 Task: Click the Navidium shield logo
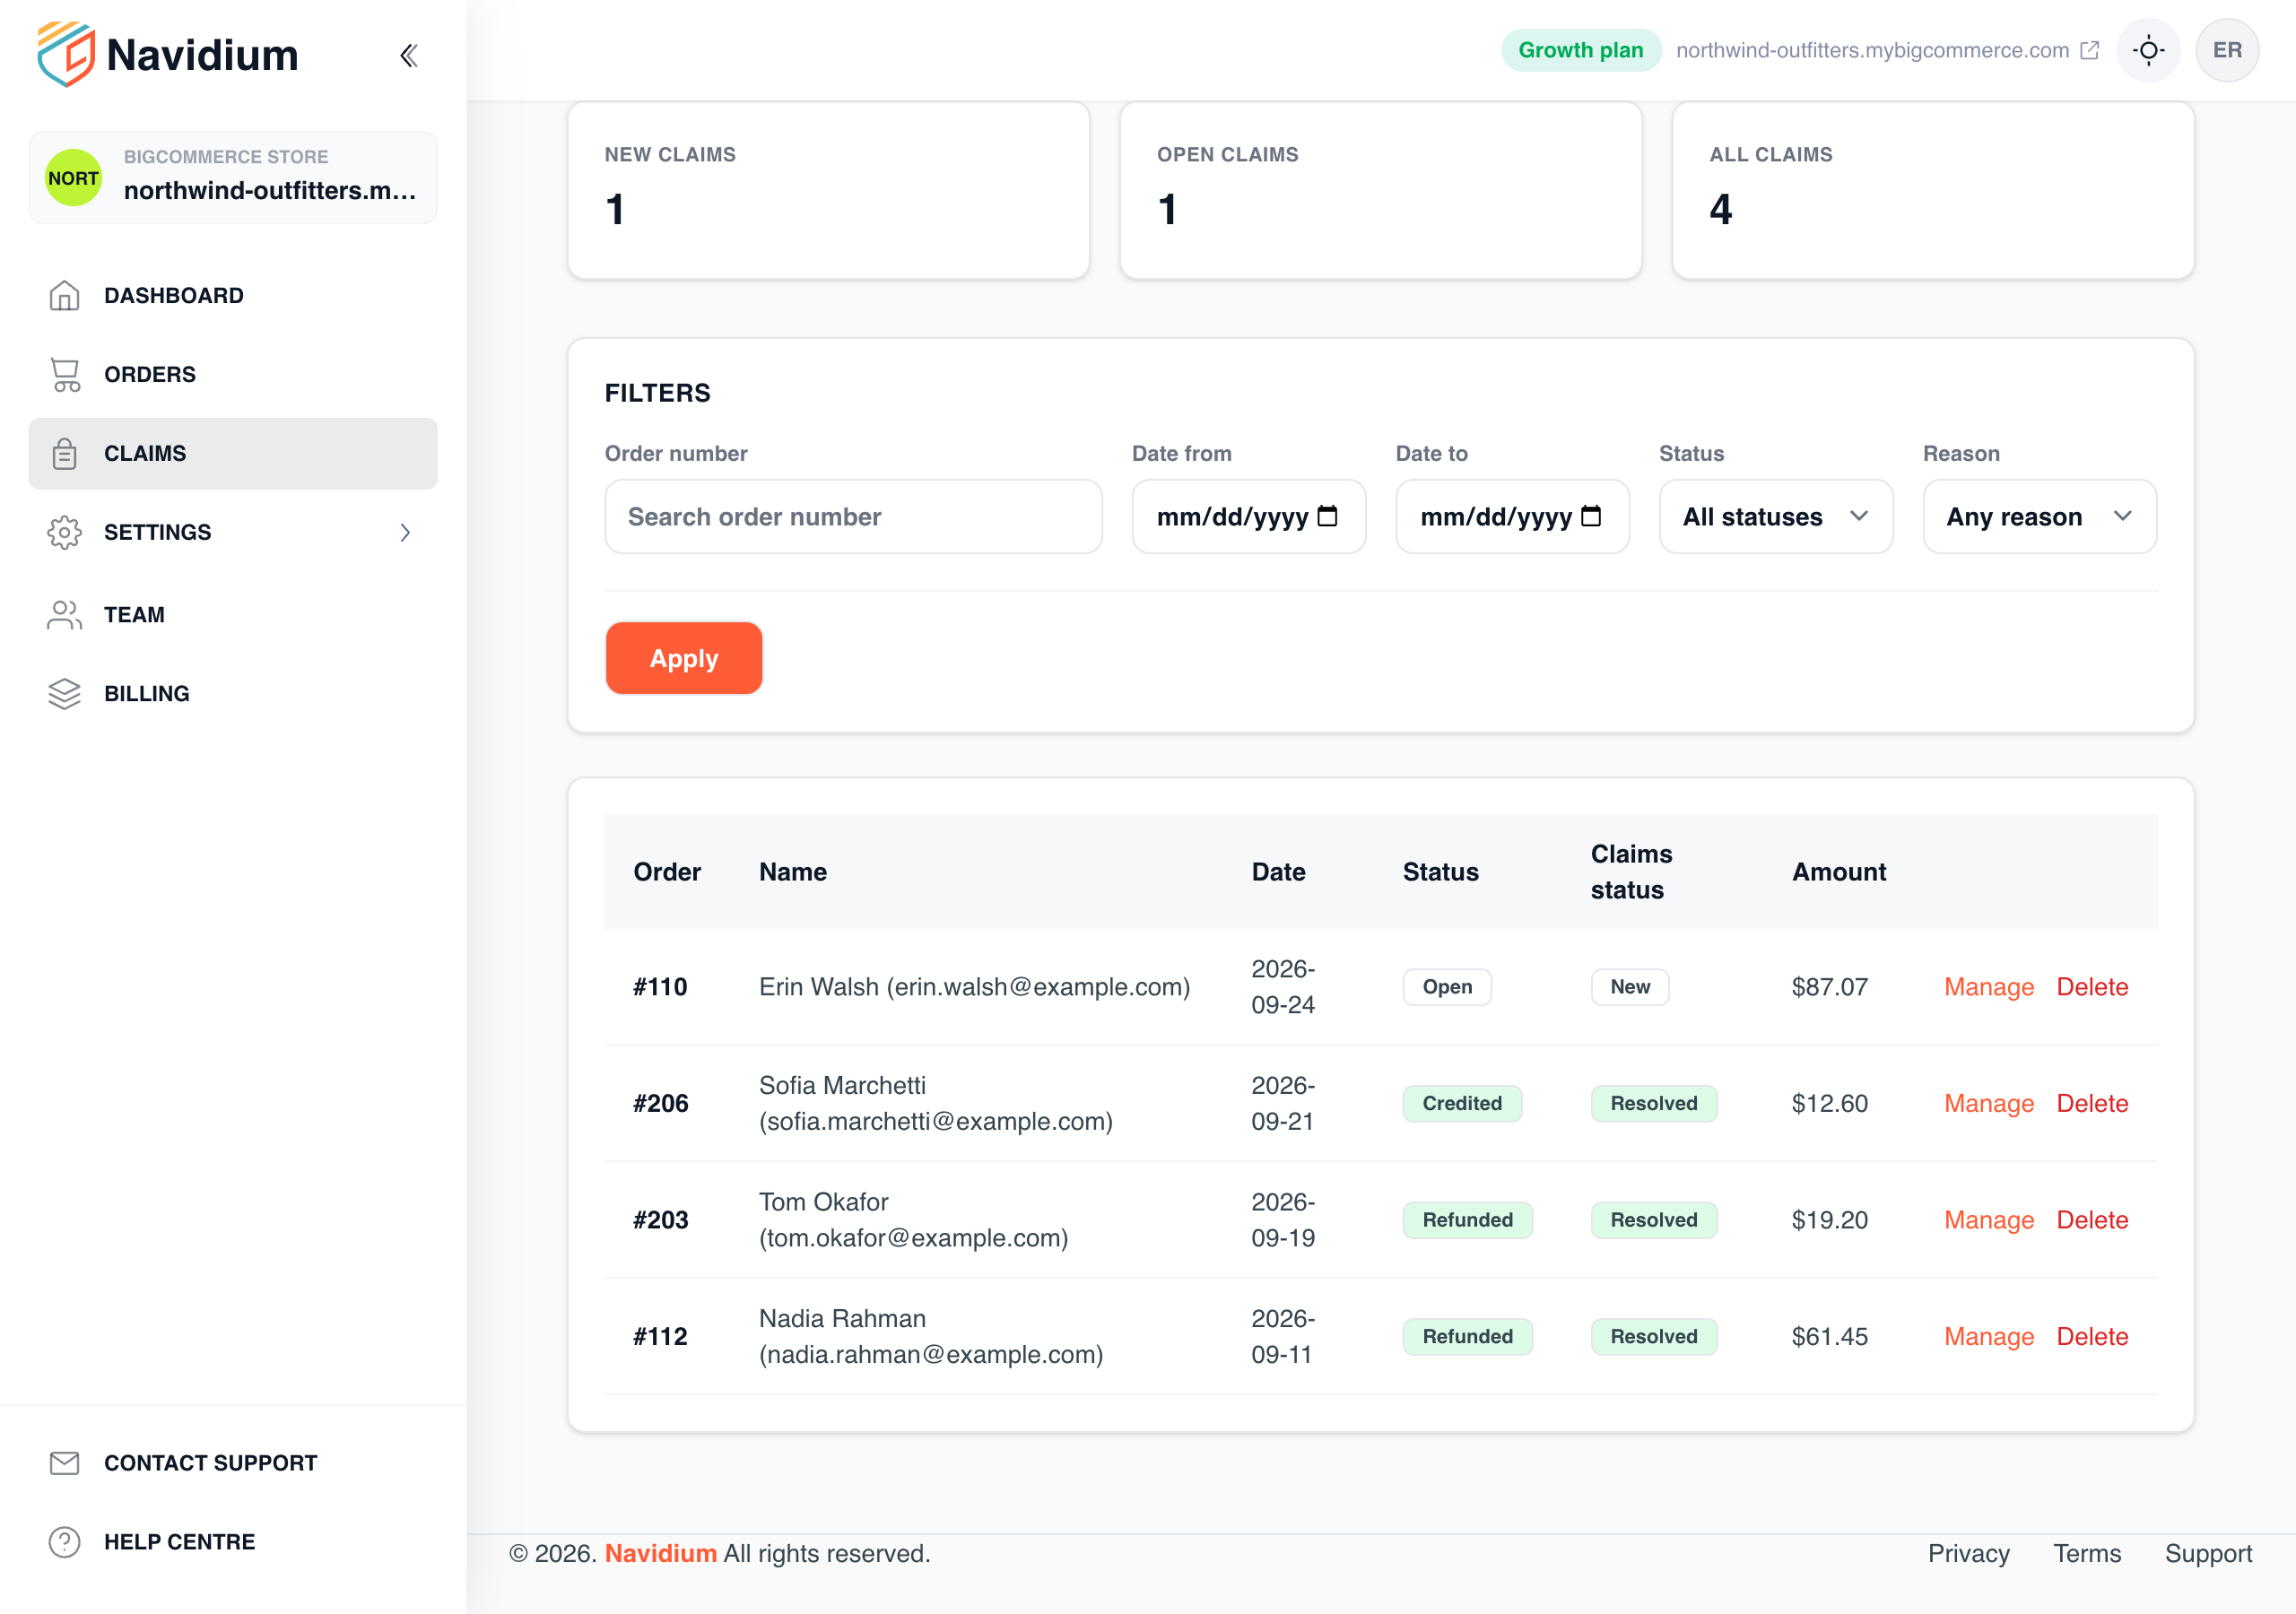click(x=66, y=54)
